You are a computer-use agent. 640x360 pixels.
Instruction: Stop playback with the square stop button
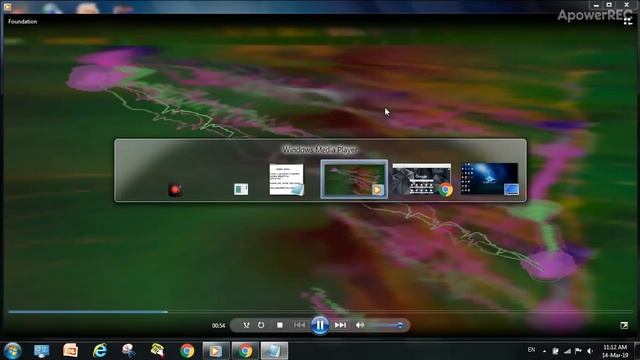point(280,325)
